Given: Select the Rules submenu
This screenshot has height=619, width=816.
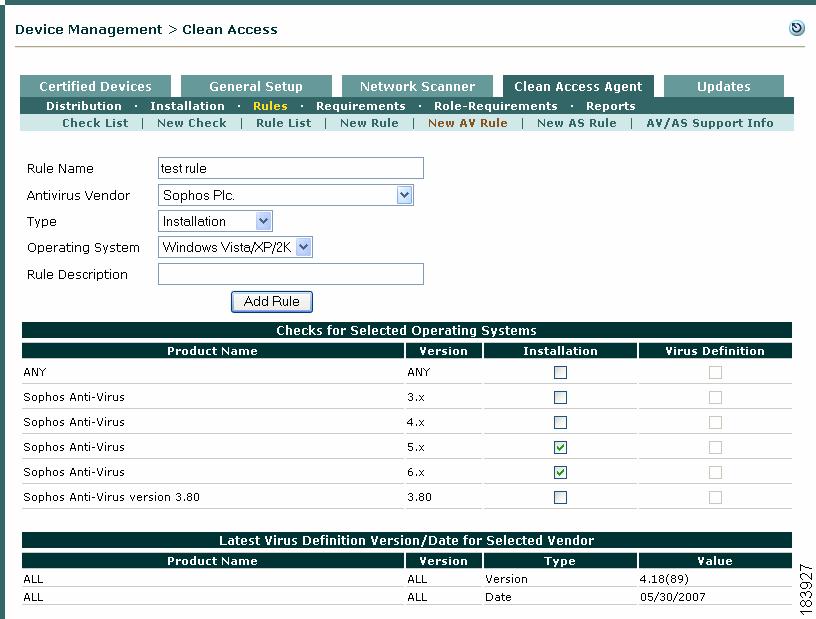Looking at the screenshot, I should click(270, 106).
